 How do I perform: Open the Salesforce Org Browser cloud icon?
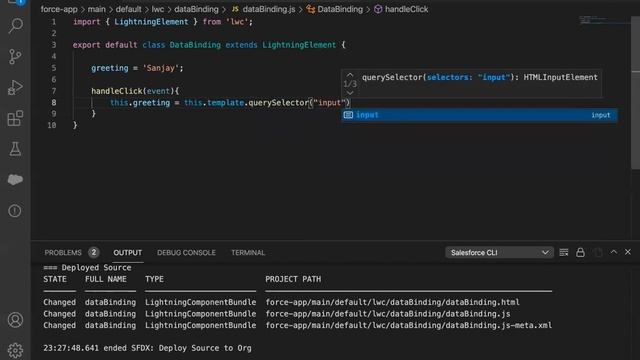15,180
